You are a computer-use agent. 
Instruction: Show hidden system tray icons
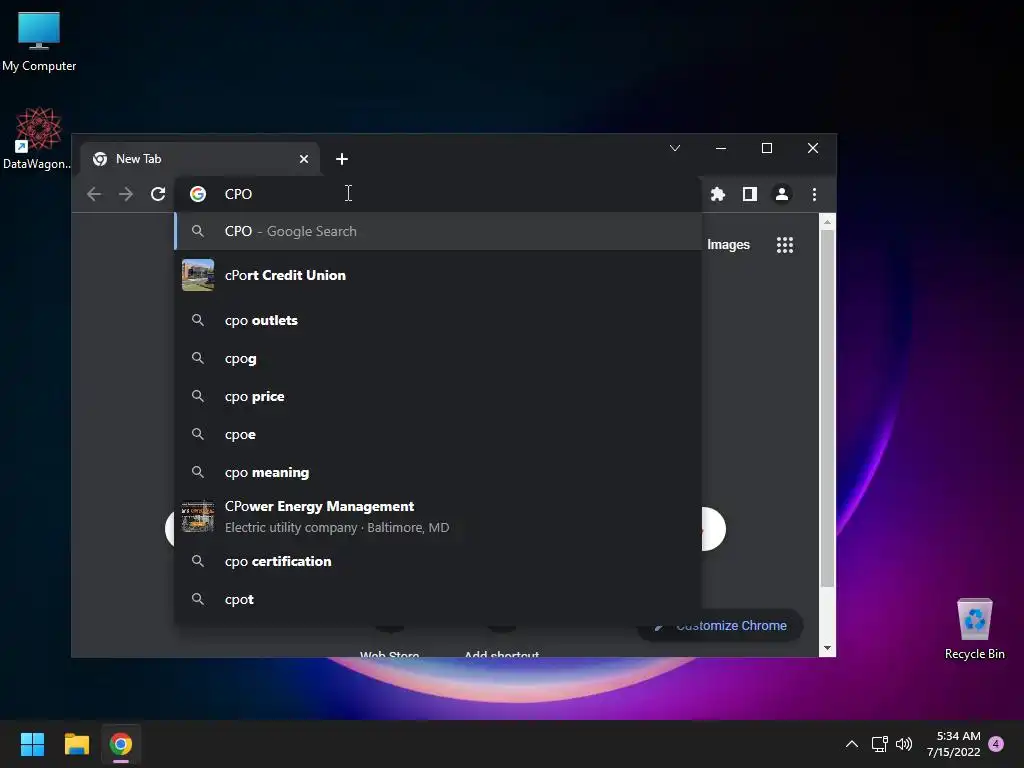tap(852, 744)
